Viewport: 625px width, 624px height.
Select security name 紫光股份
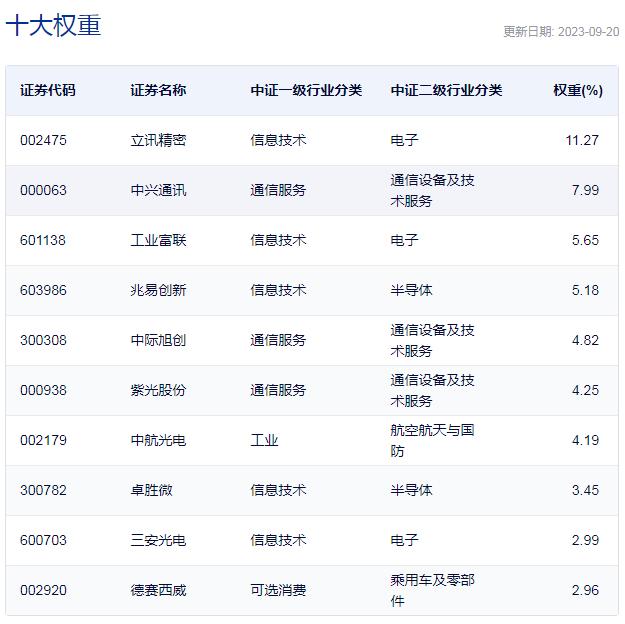click(x=158, y=390)
